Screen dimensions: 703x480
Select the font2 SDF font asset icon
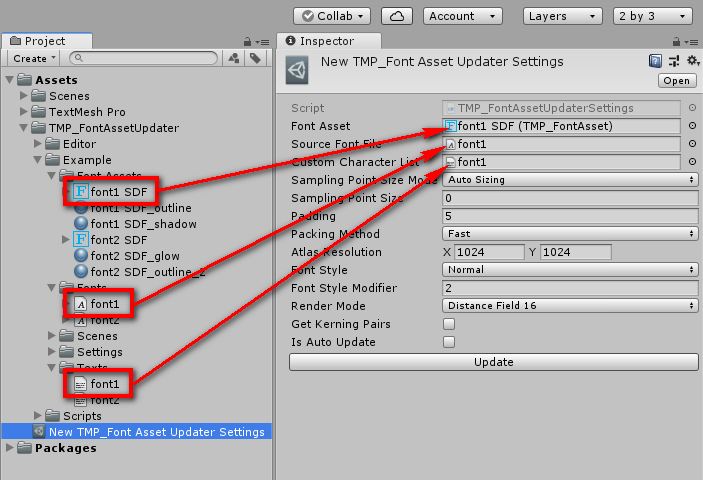[x=81, y=240]
